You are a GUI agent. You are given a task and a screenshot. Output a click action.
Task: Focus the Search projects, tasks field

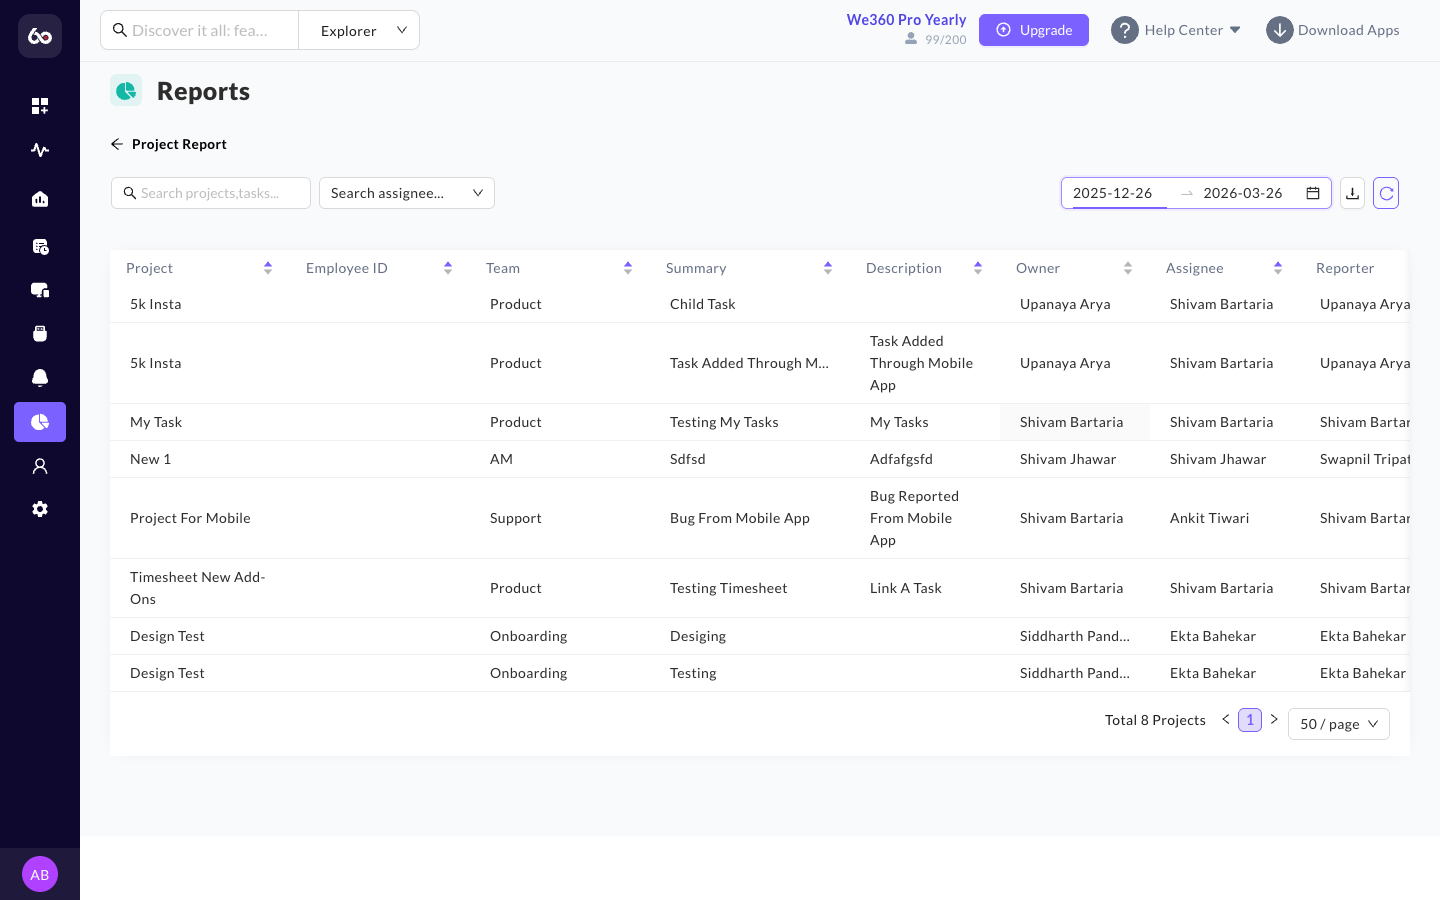(211, 193)
